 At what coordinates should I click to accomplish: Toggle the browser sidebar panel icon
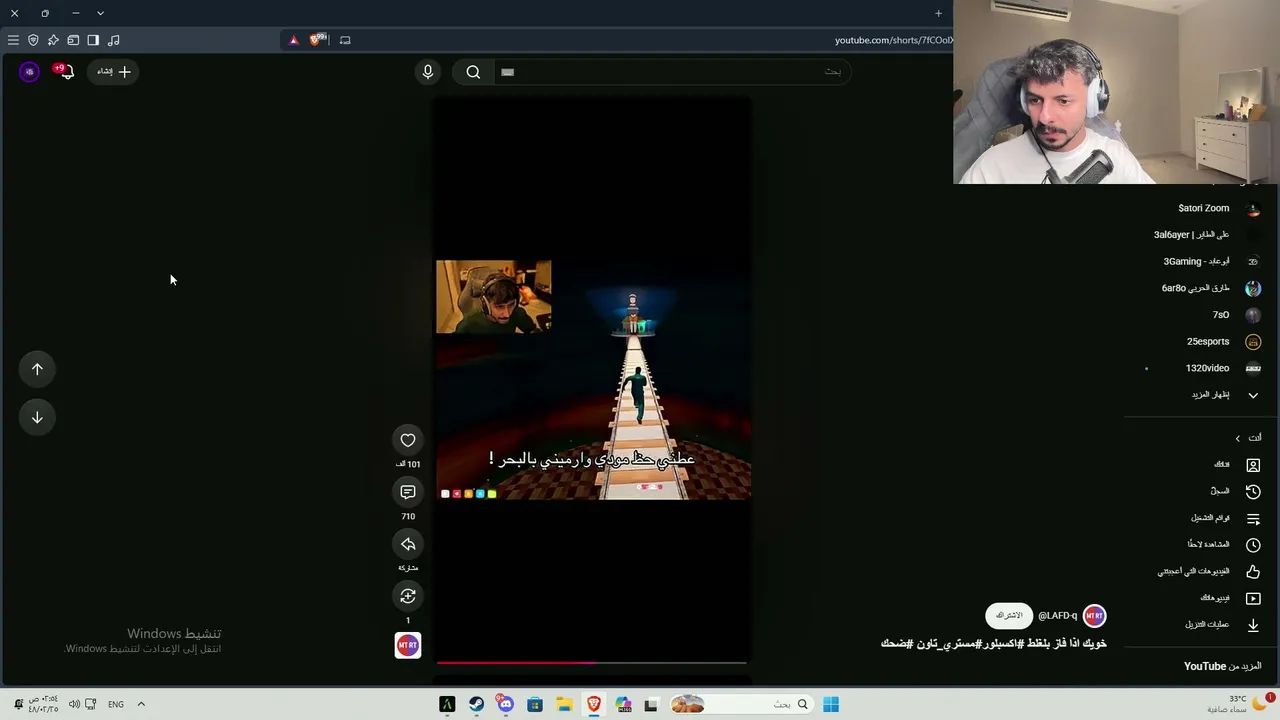[93, 40]
